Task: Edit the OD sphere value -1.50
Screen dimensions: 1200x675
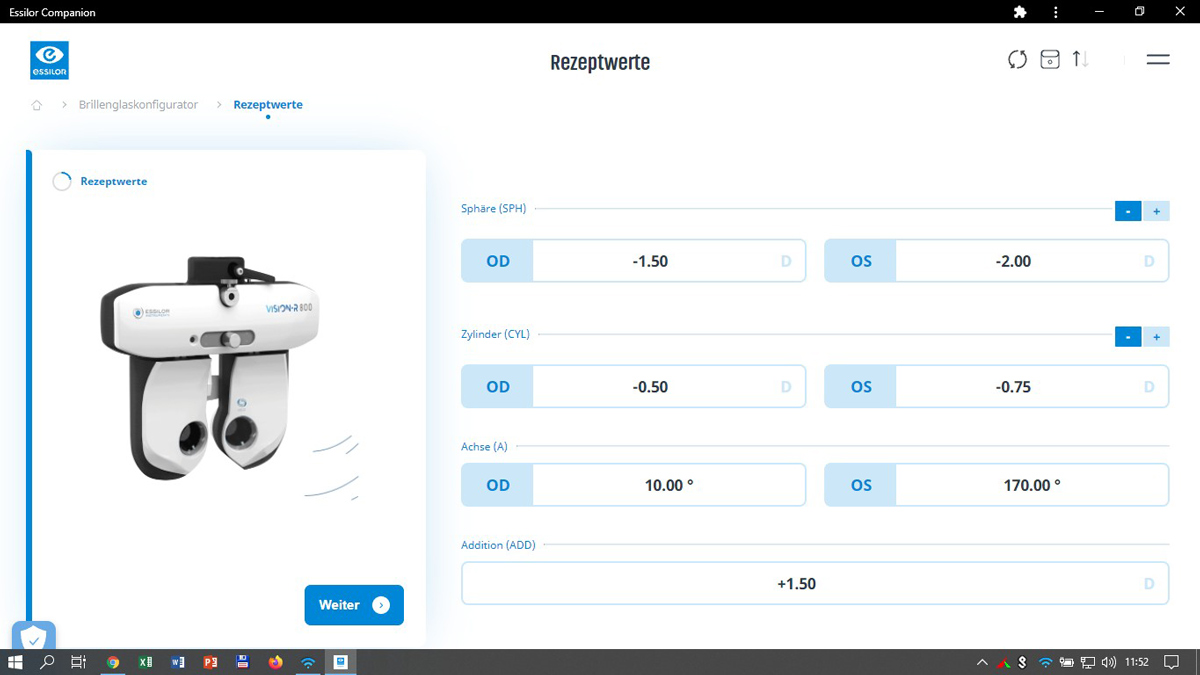Action: [x=650, y=261]
